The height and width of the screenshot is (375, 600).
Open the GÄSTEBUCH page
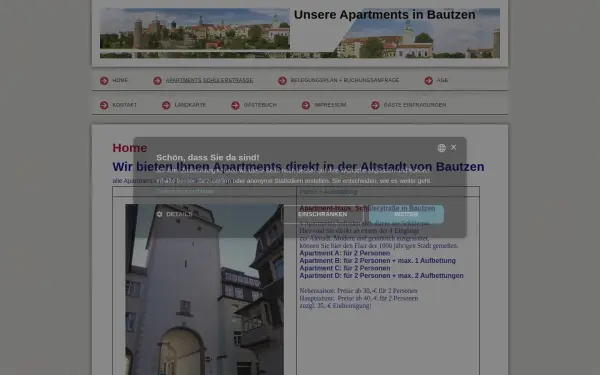tap(260, 105)
